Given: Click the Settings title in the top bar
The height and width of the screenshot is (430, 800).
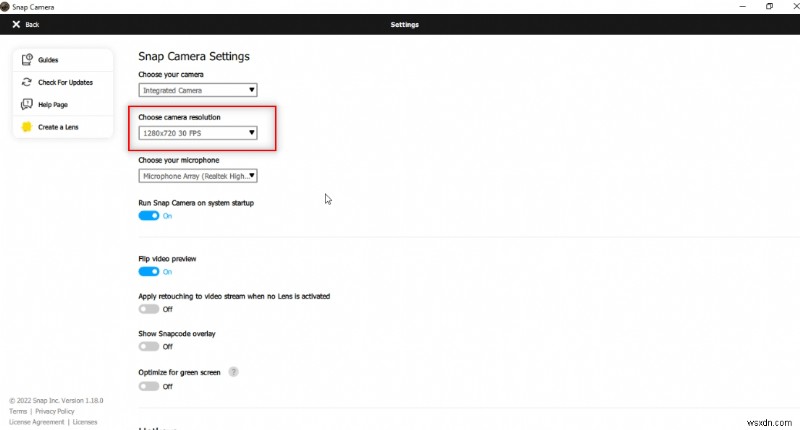Looking at the screenshot, I should coord(405,24).
